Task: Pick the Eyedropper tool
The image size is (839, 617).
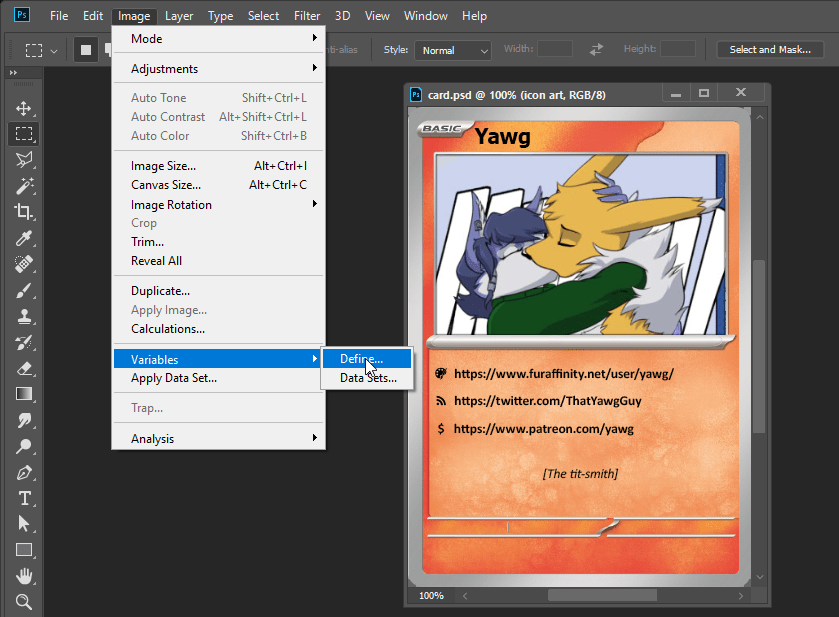Action: 24,238
